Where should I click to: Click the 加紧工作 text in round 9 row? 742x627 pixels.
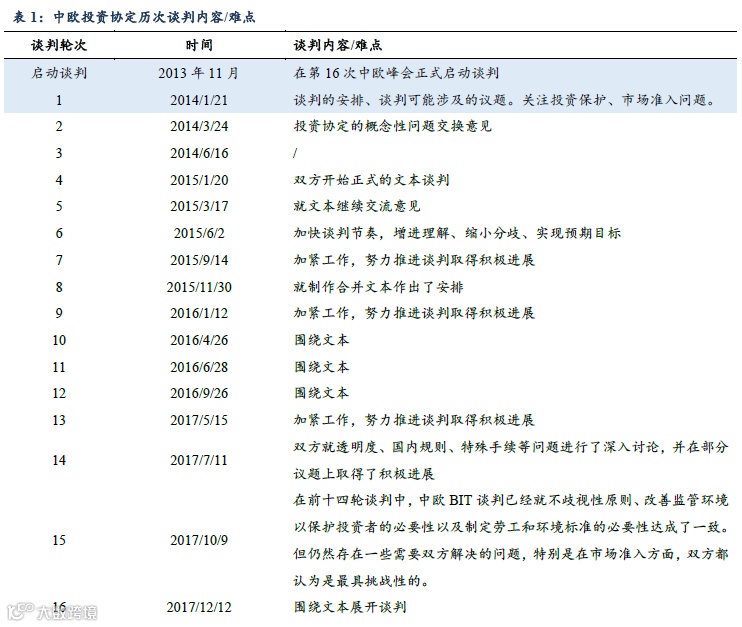pyautogui.click(x=321, y=313)
